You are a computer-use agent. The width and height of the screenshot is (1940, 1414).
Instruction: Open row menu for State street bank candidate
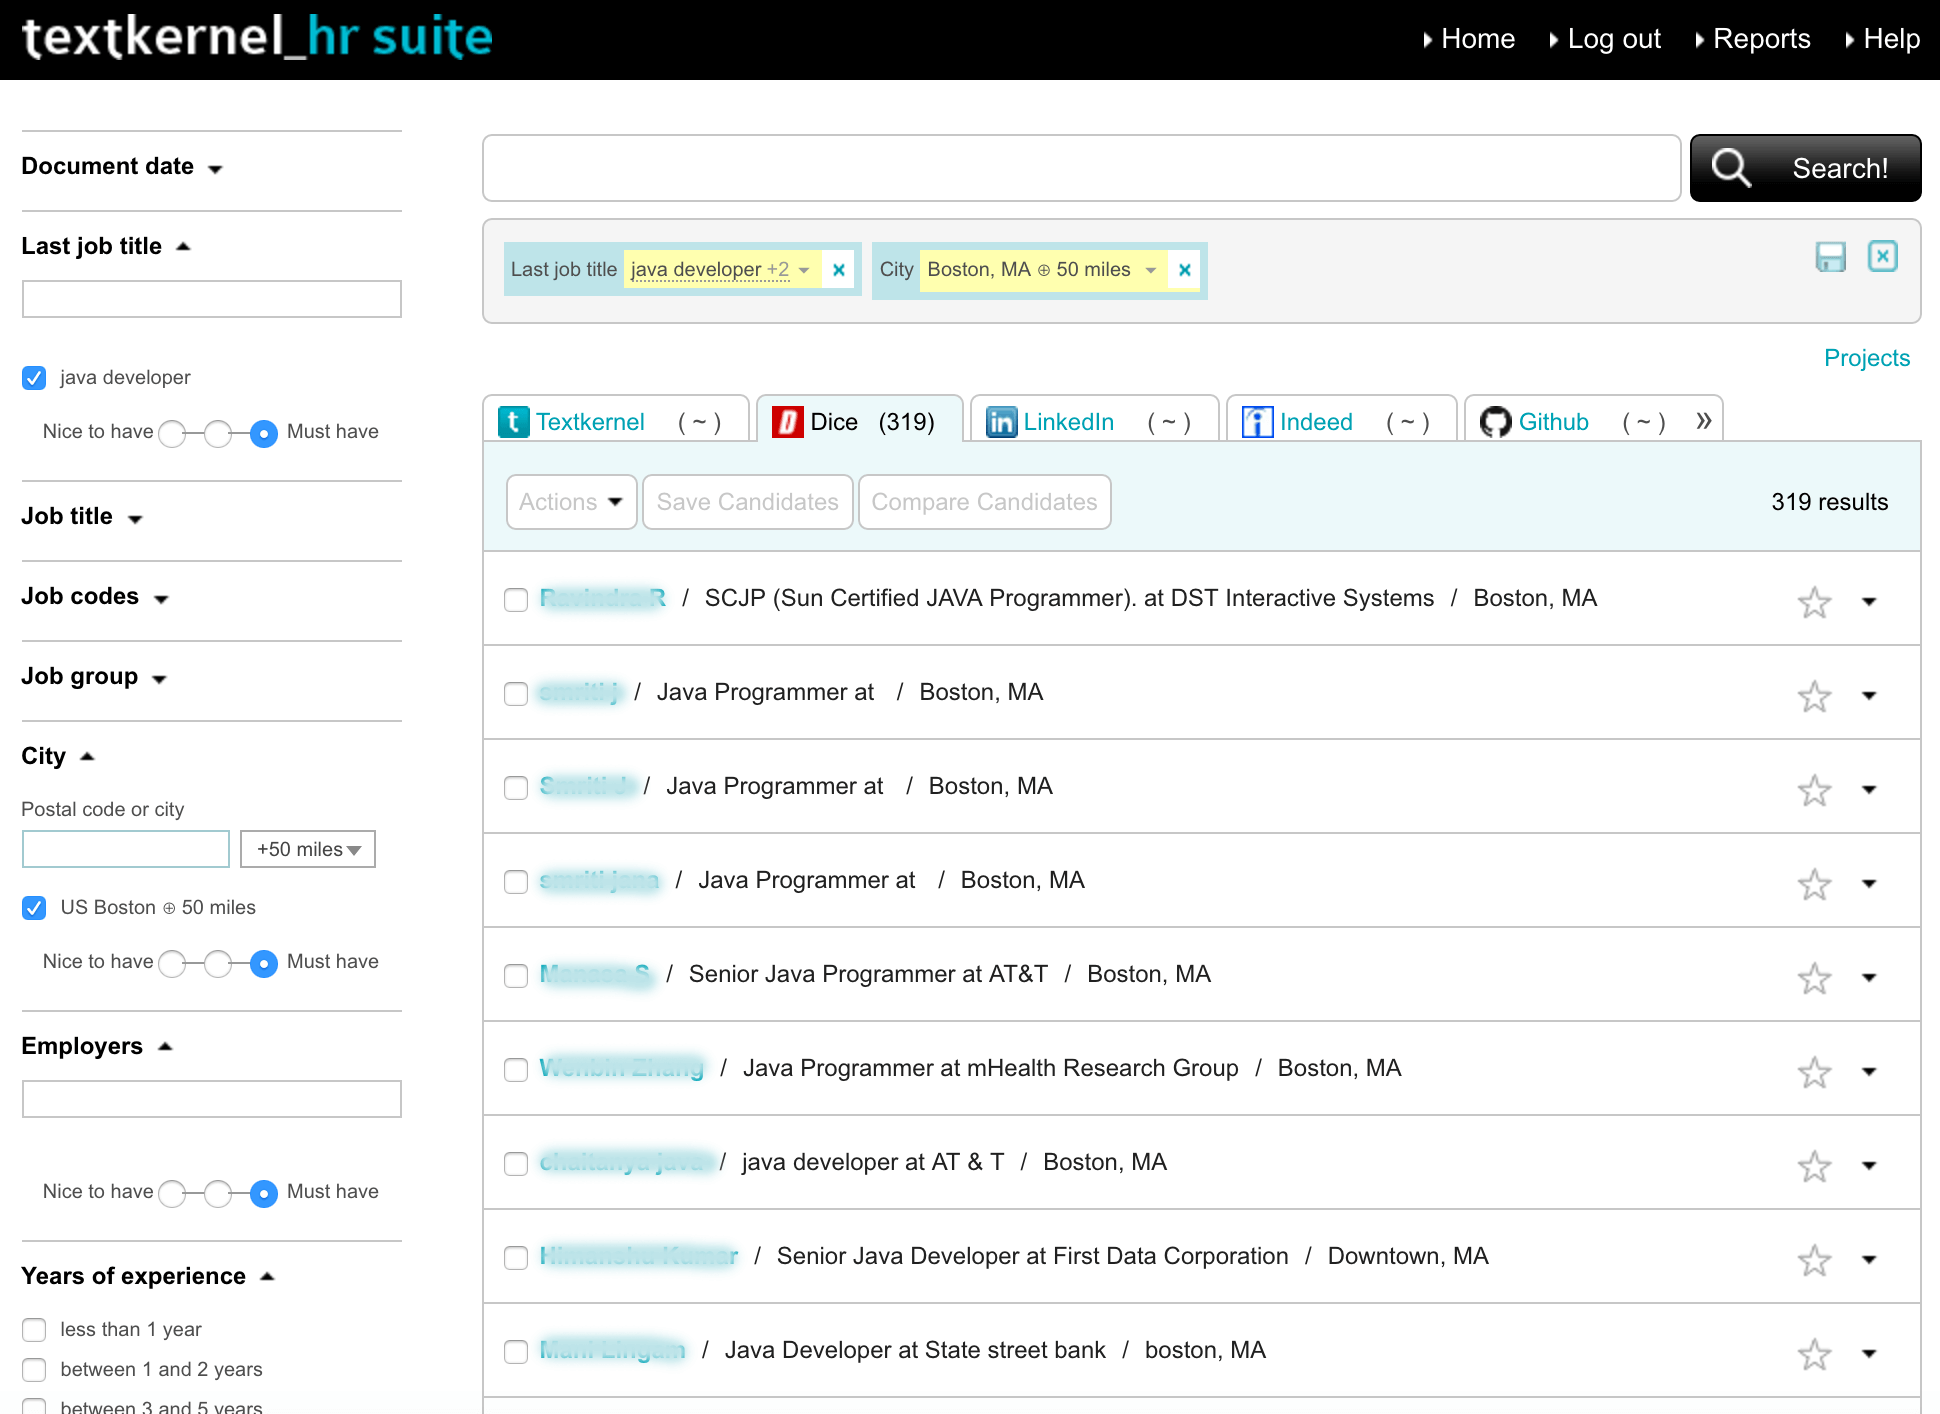(x=1869, y=1354)
